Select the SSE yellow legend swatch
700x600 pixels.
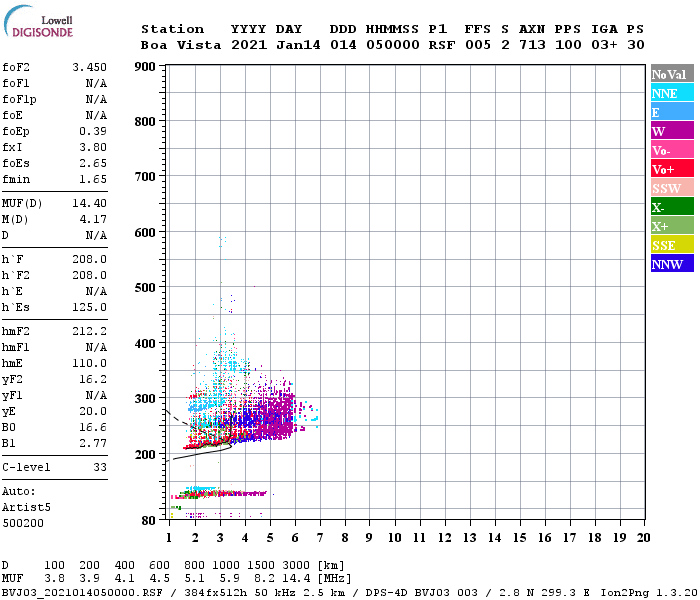pos(672,245)
